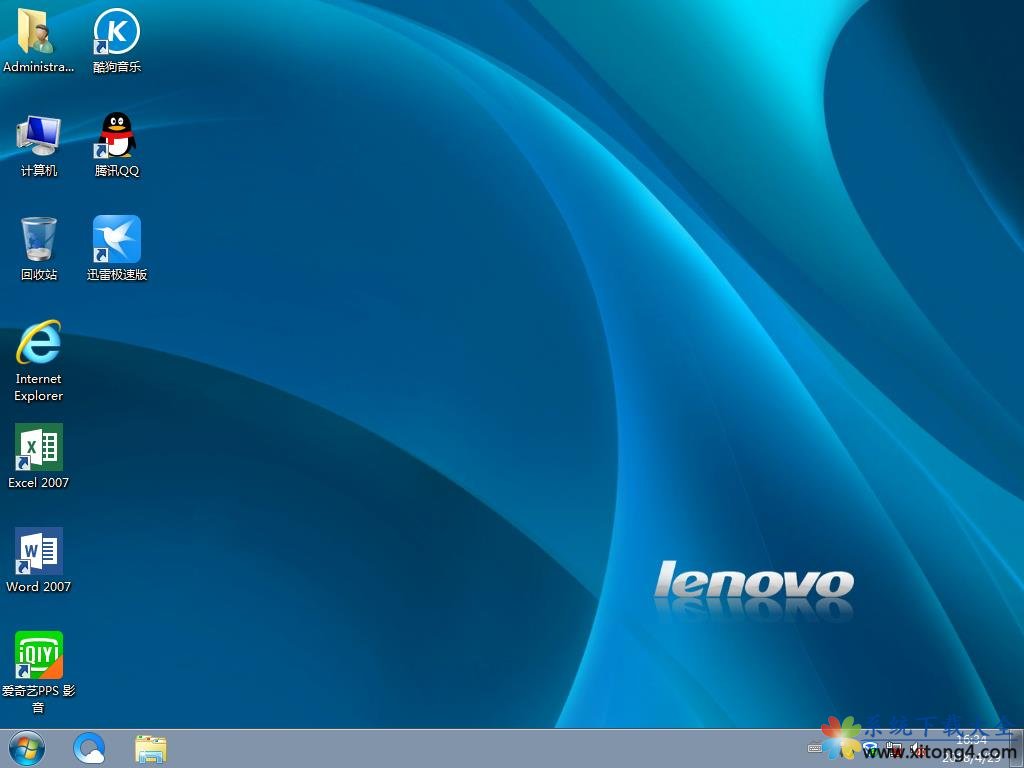Open the Windows Start menu orb

(26, 748)
